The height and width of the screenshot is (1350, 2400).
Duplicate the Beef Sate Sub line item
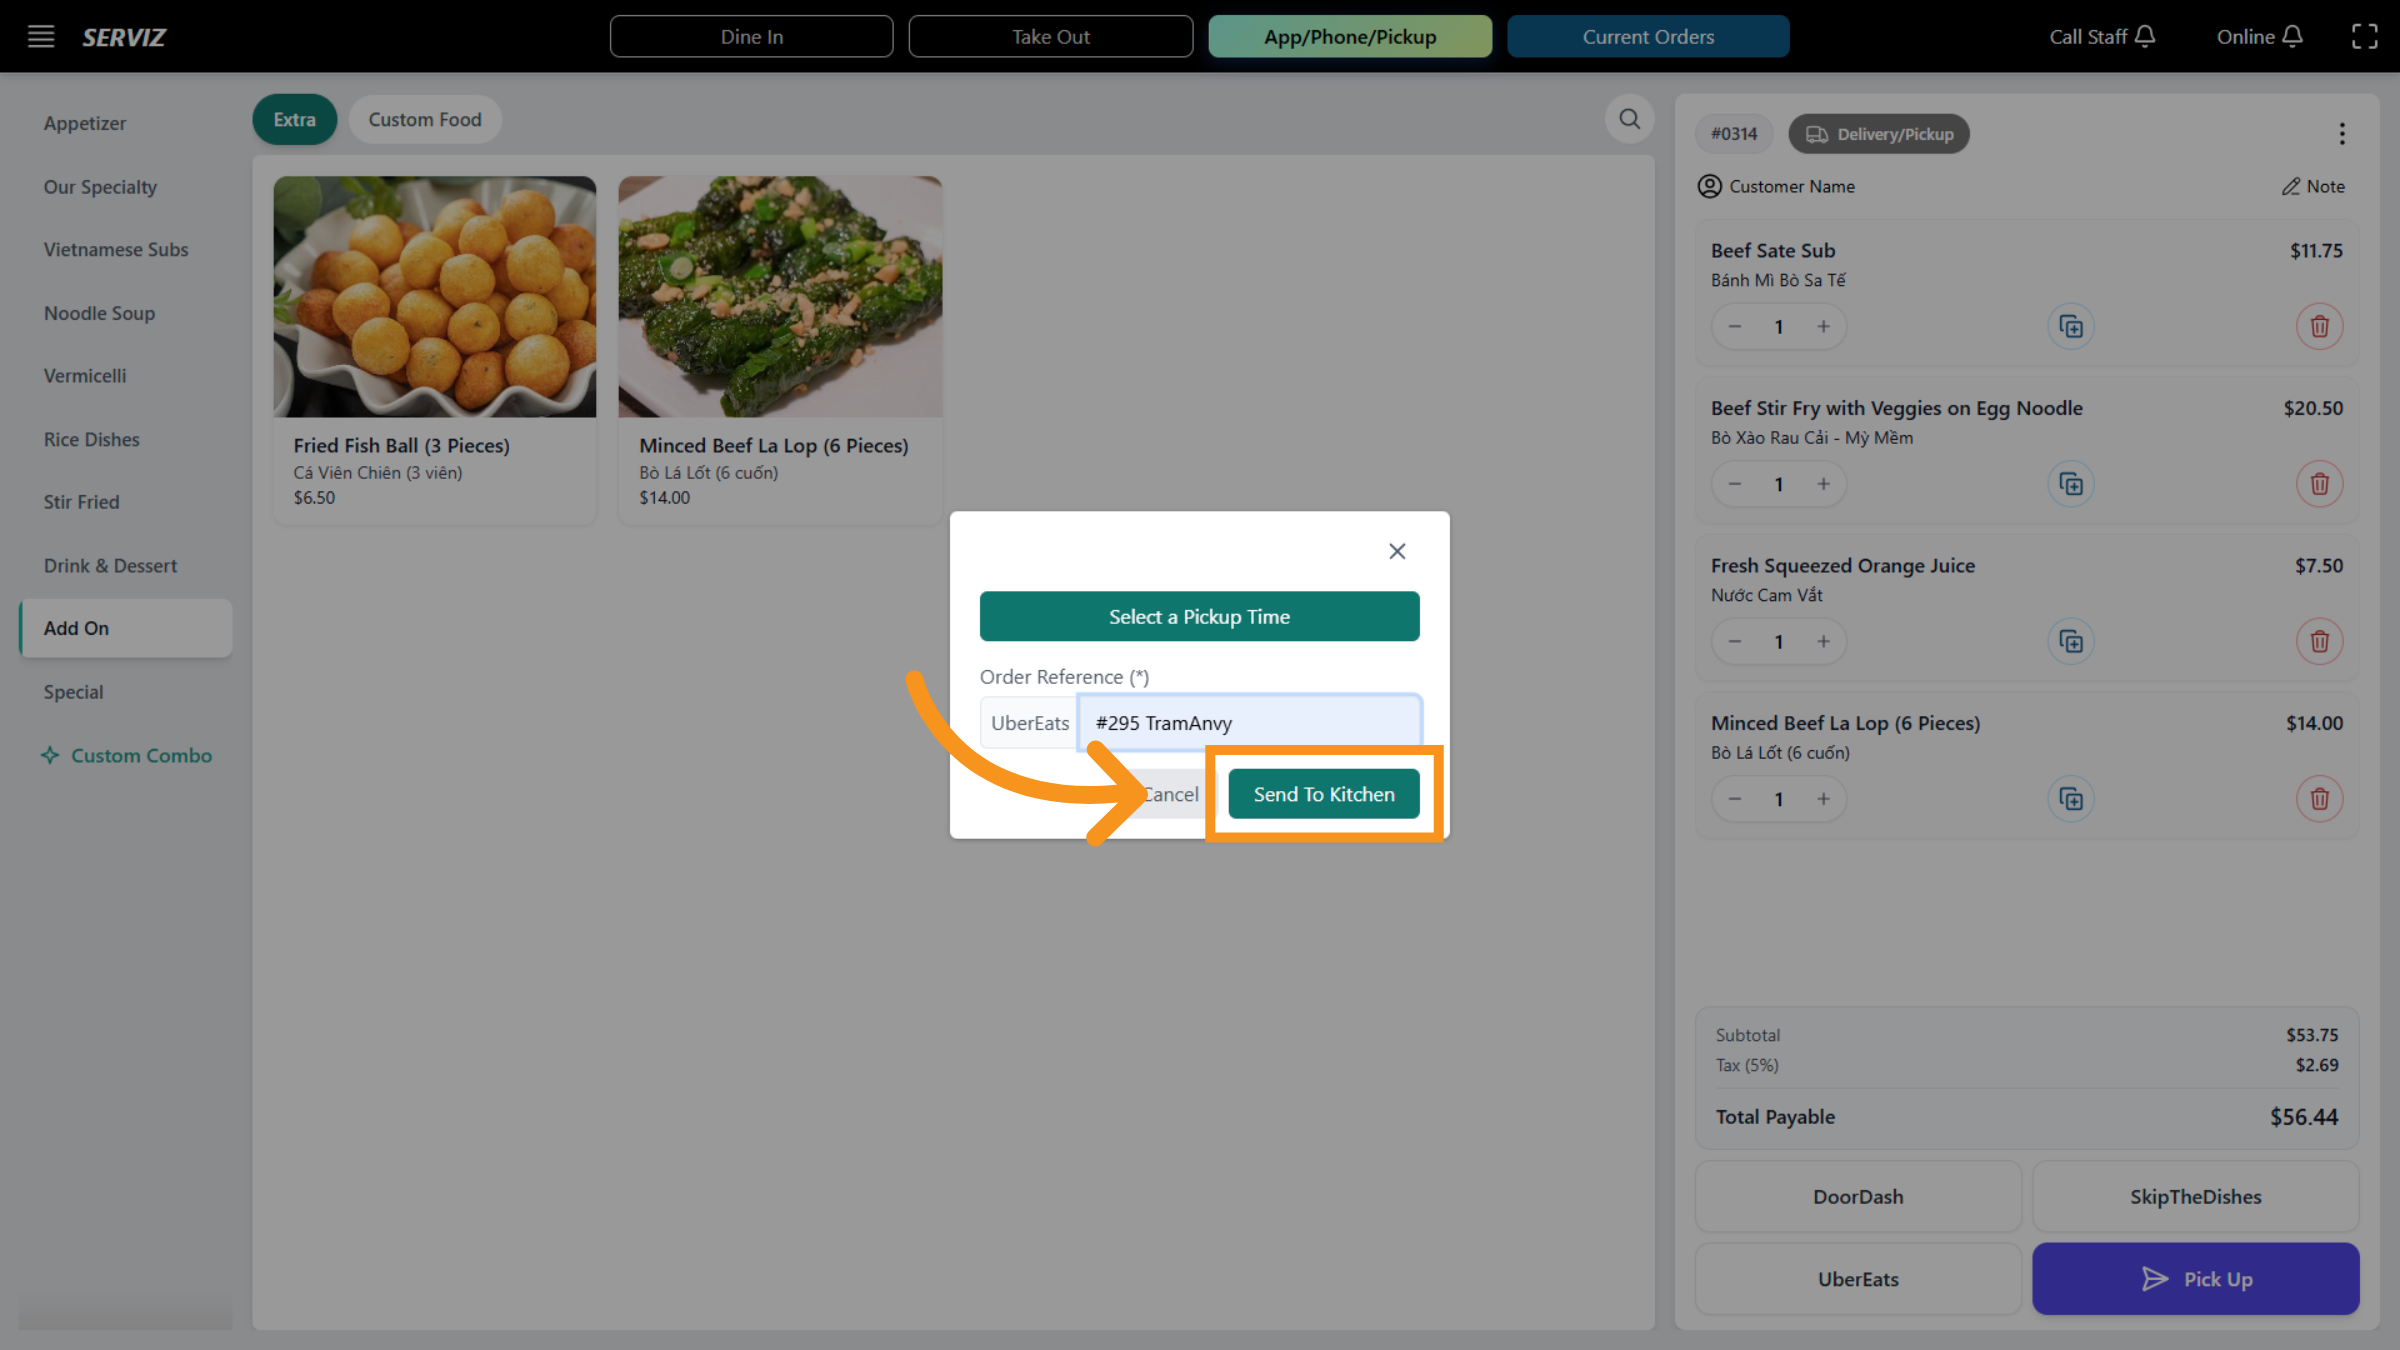2071,326
